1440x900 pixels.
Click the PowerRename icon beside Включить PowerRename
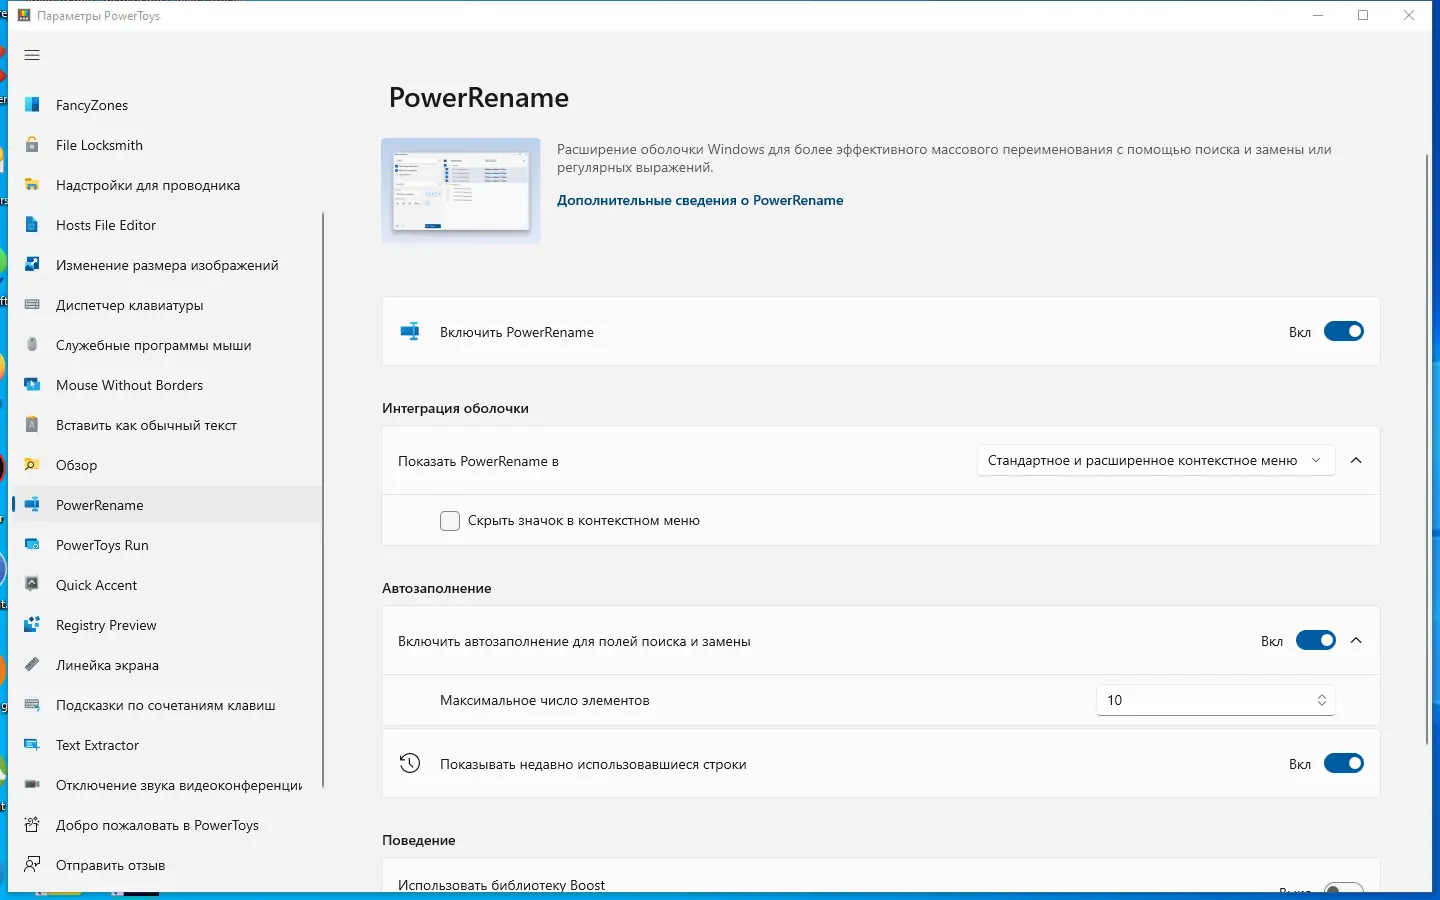[410, 332]
